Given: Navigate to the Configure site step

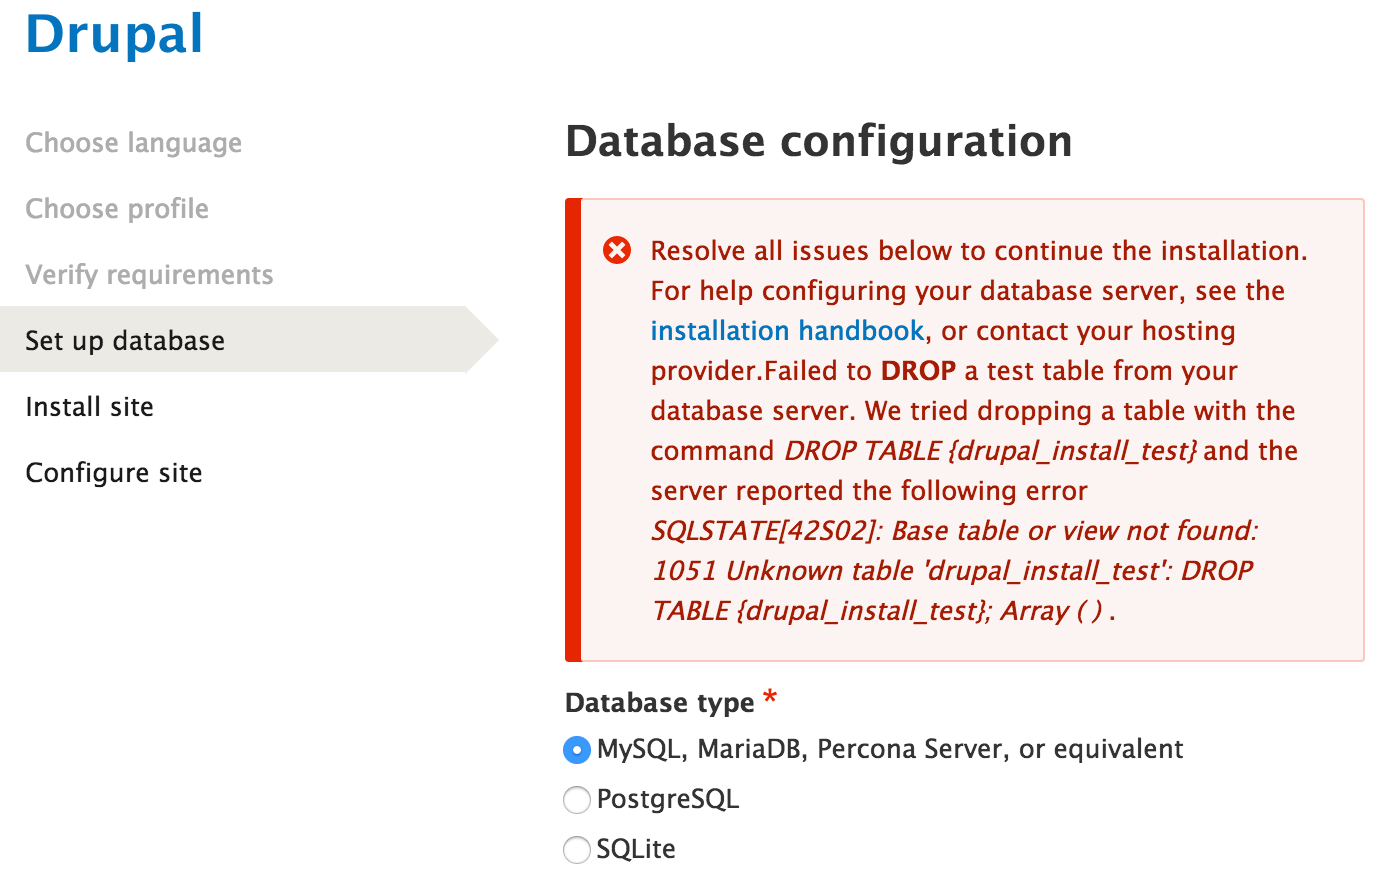Looking at the screenshot, I should tap(113, 472).
